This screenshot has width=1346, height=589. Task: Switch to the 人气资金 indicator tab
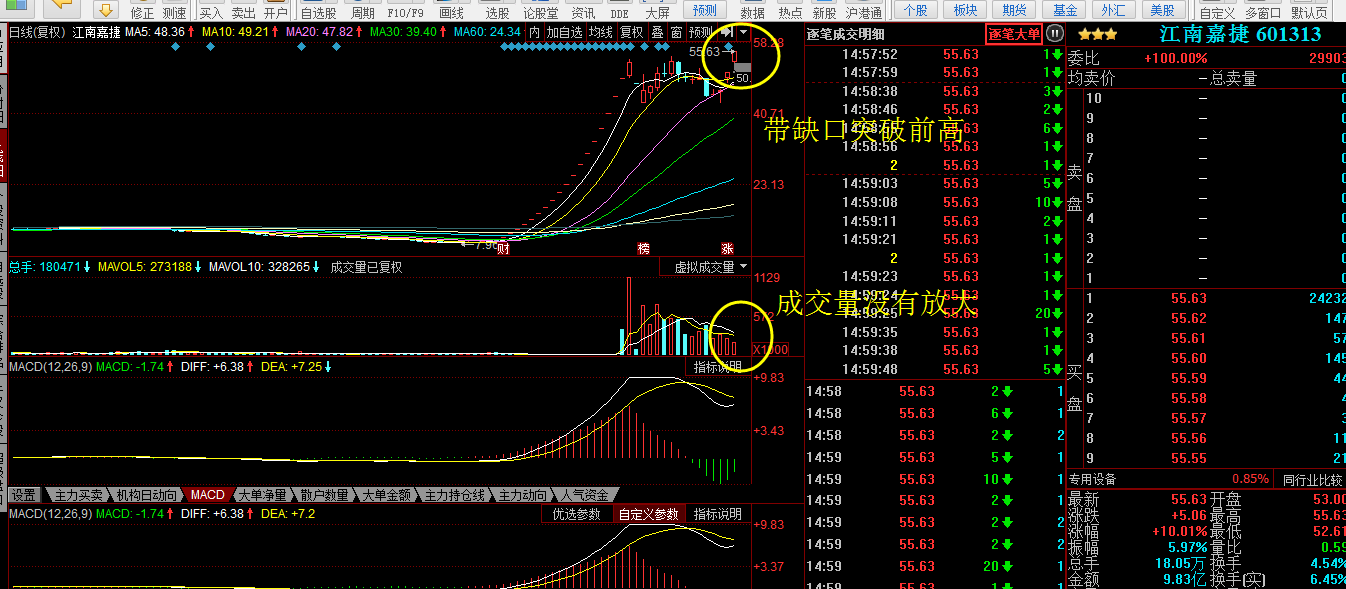pos(584,495)
